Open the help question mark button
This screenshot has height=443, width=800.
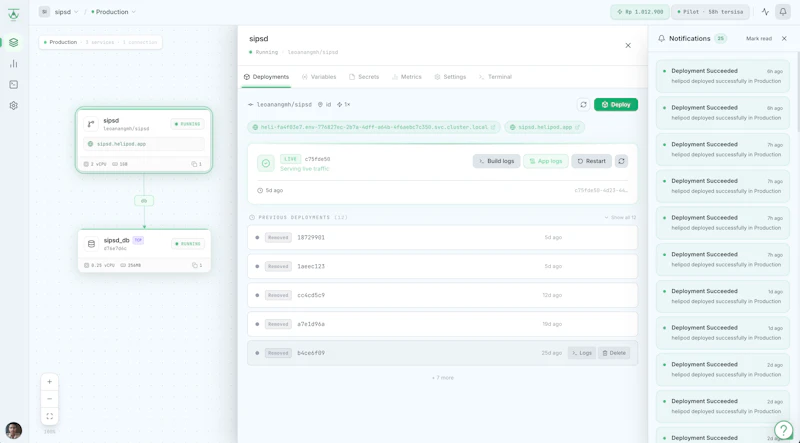pyautogui.click(x=784, y=430)
